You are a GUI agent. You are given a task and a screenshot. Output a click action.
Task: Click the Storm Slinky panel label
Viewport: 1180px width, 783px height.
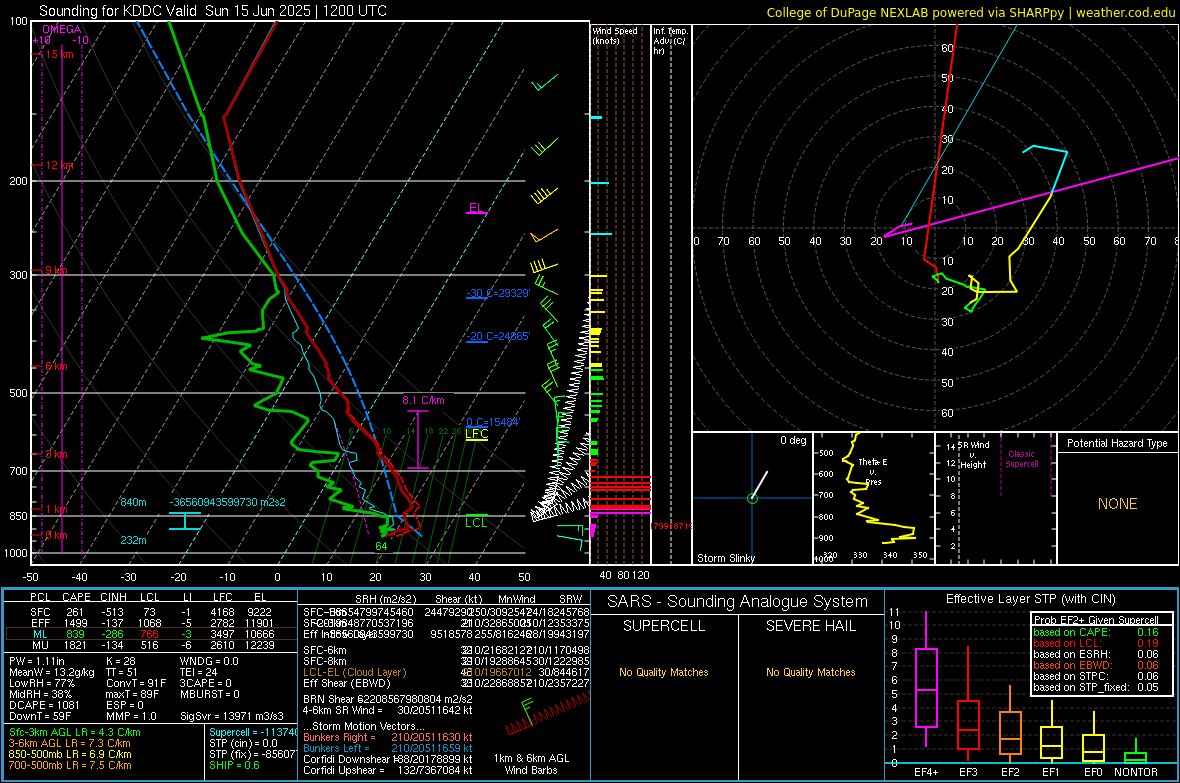[725, 558]
